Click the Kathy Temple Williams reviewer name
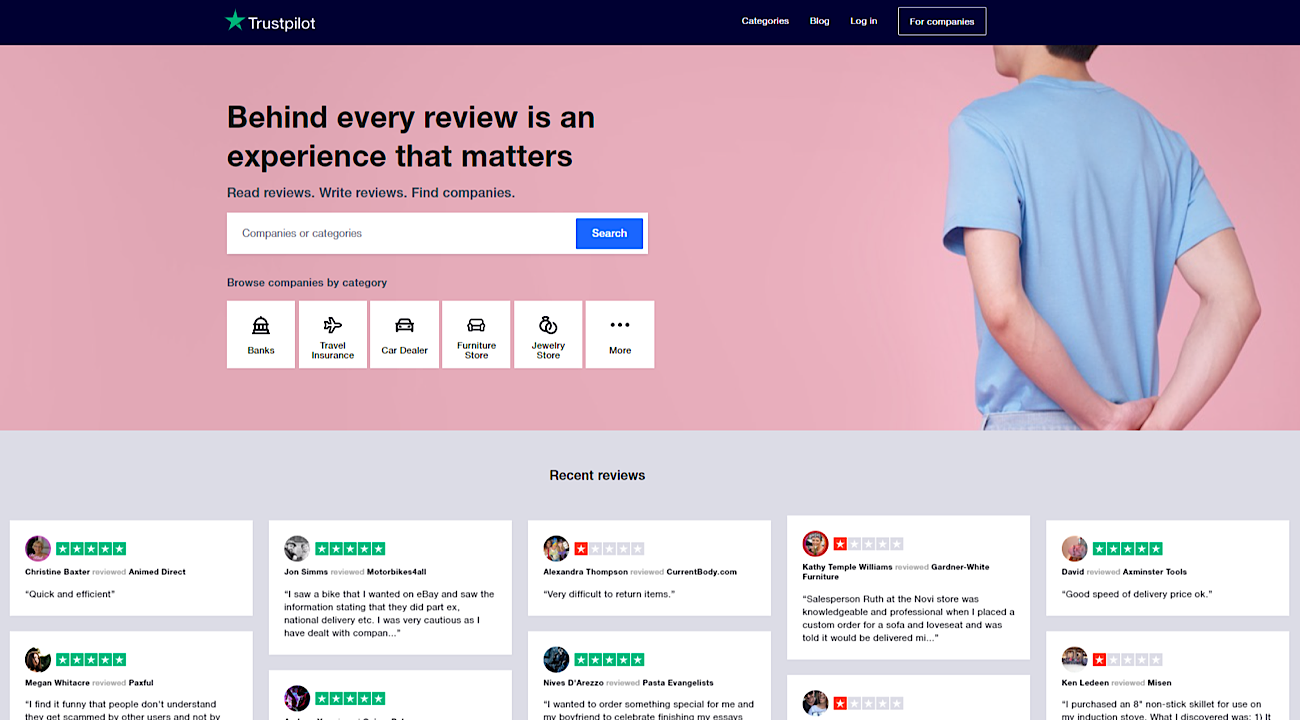The width and height of the screenshot is (1300, 720). (847, 567)
